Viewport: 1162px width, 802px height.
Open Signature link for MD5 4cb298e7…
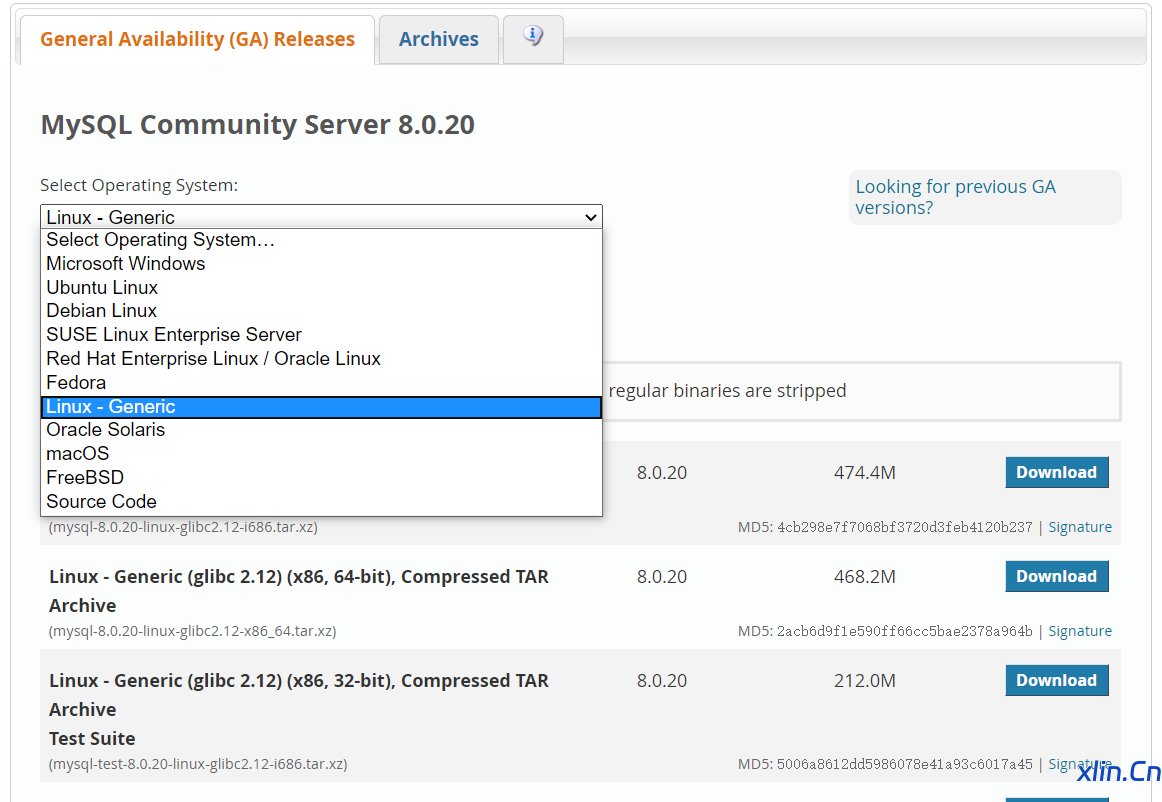tap(1080, 527)
